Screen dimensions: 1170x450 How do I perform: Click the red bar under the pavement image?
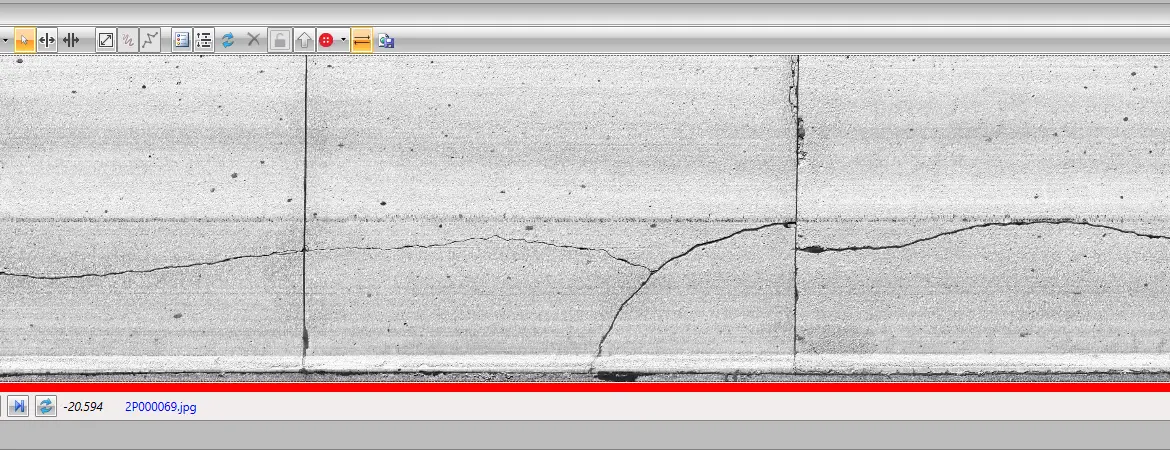pyautogui.click(x=585, y=387)
